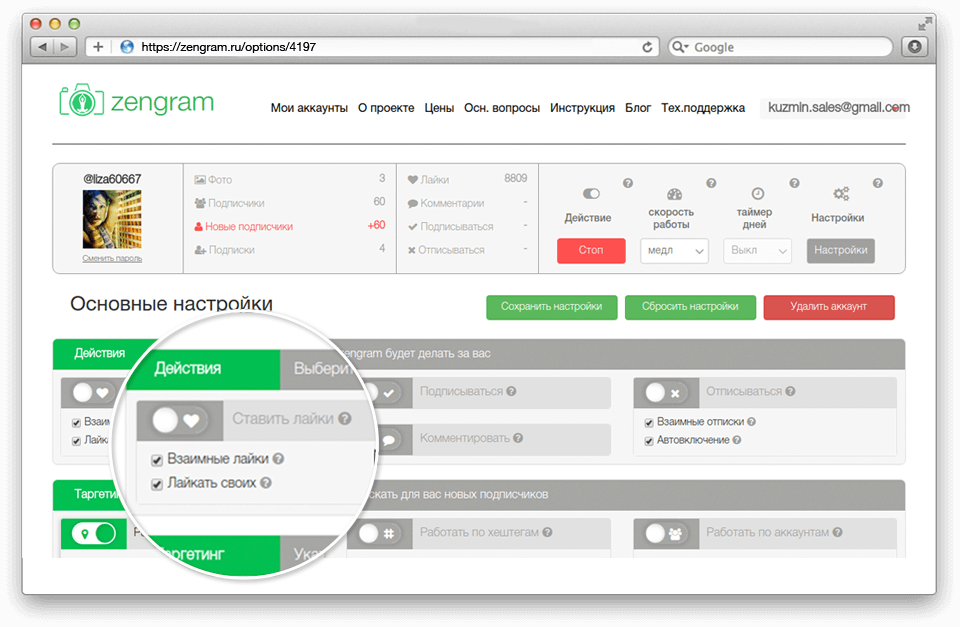
Task: Open Инструкция page
Action: pyautogui.click(x=582, y=108)
